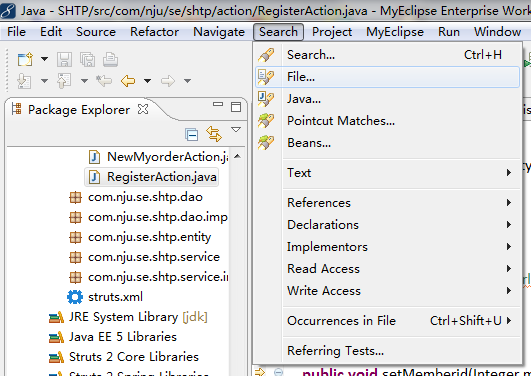Open the MyEclipse menu
This screenshot has height=376, width=531.
click(x=395, y=32)
